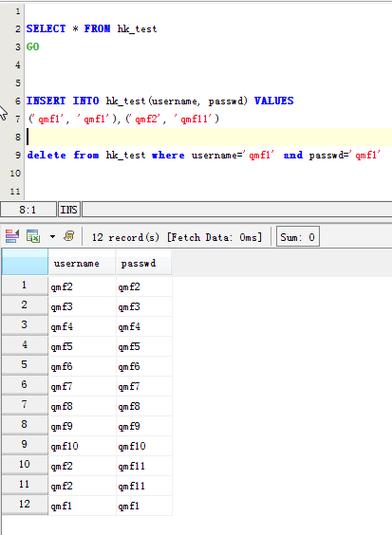Click the 12 record(s) status text

click(126, 237)
